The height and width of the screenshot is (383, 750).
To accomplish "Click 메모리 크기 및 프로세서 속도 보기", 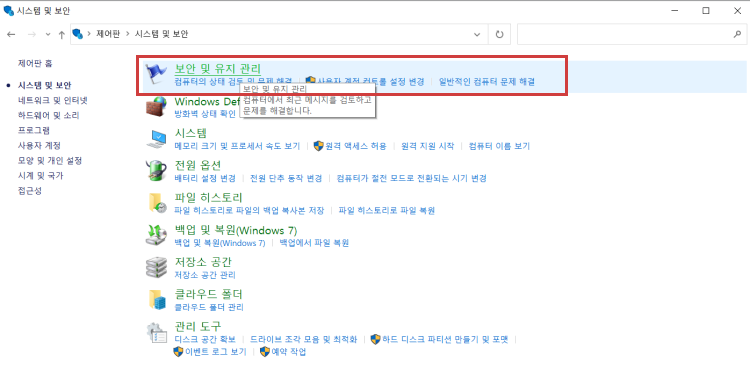I will pos(237,146).
